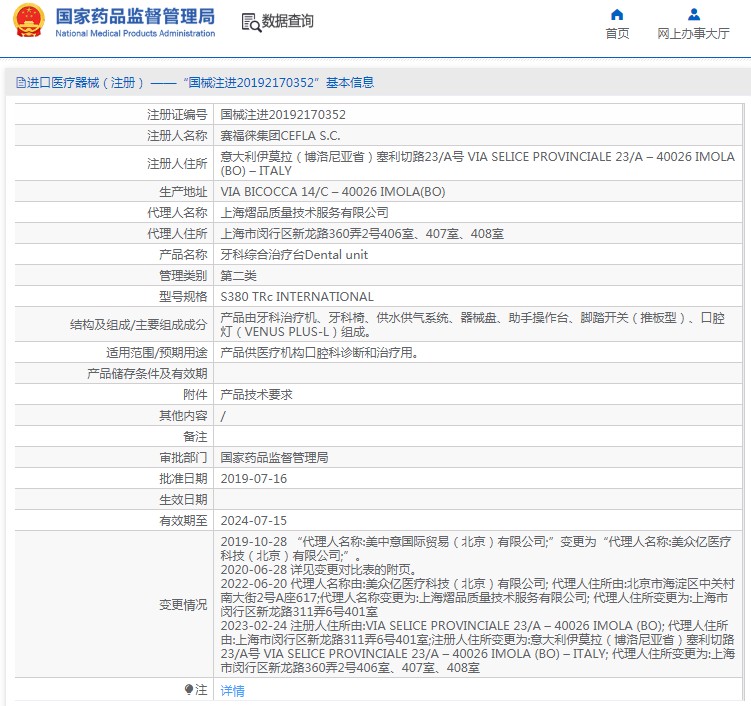Click the 结构及组成/主要组成成分 label

pyautogui.click(x=138, y=325)
